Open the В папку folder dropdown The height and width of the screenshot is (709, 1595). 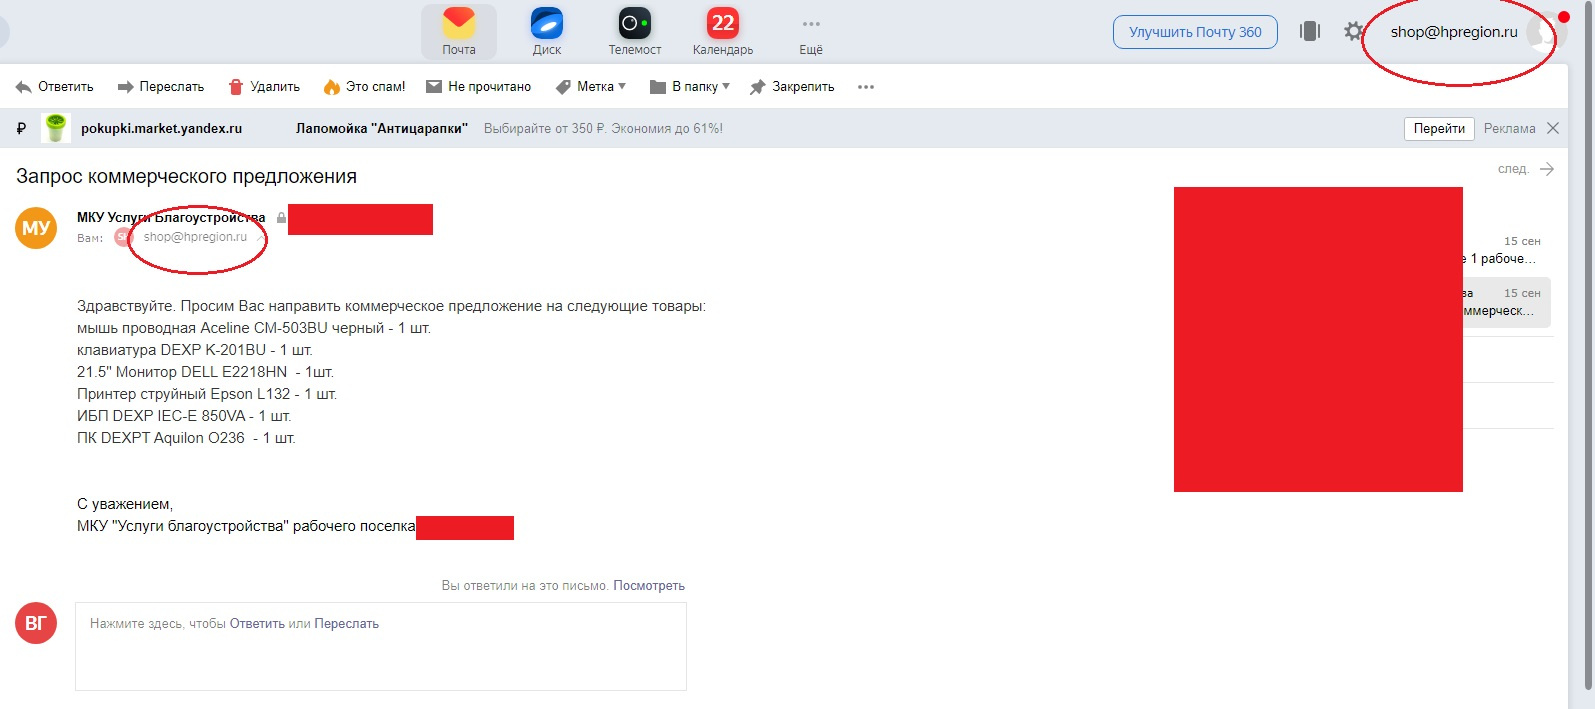[x=690, y=87]
